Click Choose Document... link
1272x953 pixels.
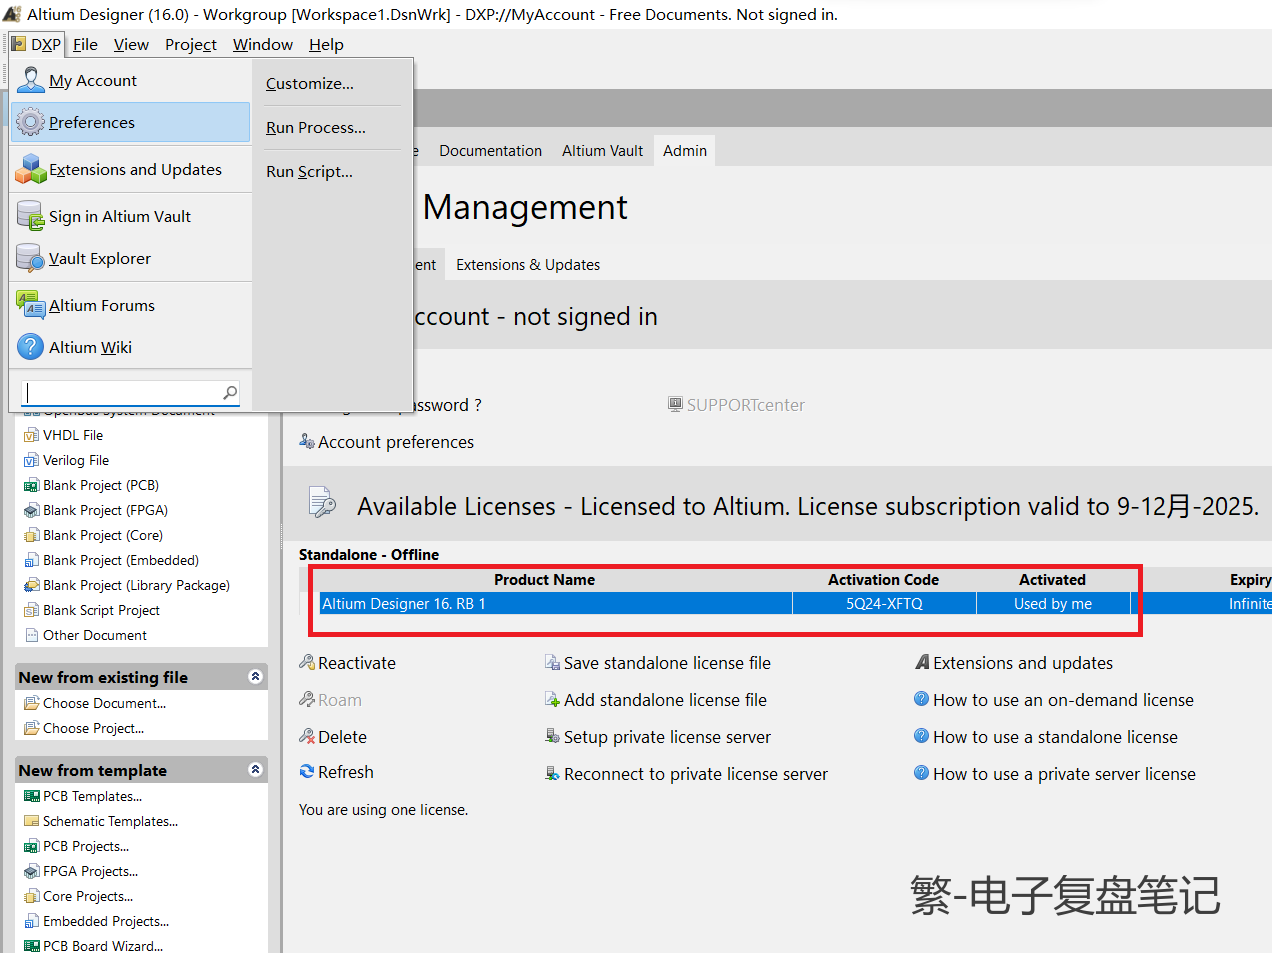point(104,703)
